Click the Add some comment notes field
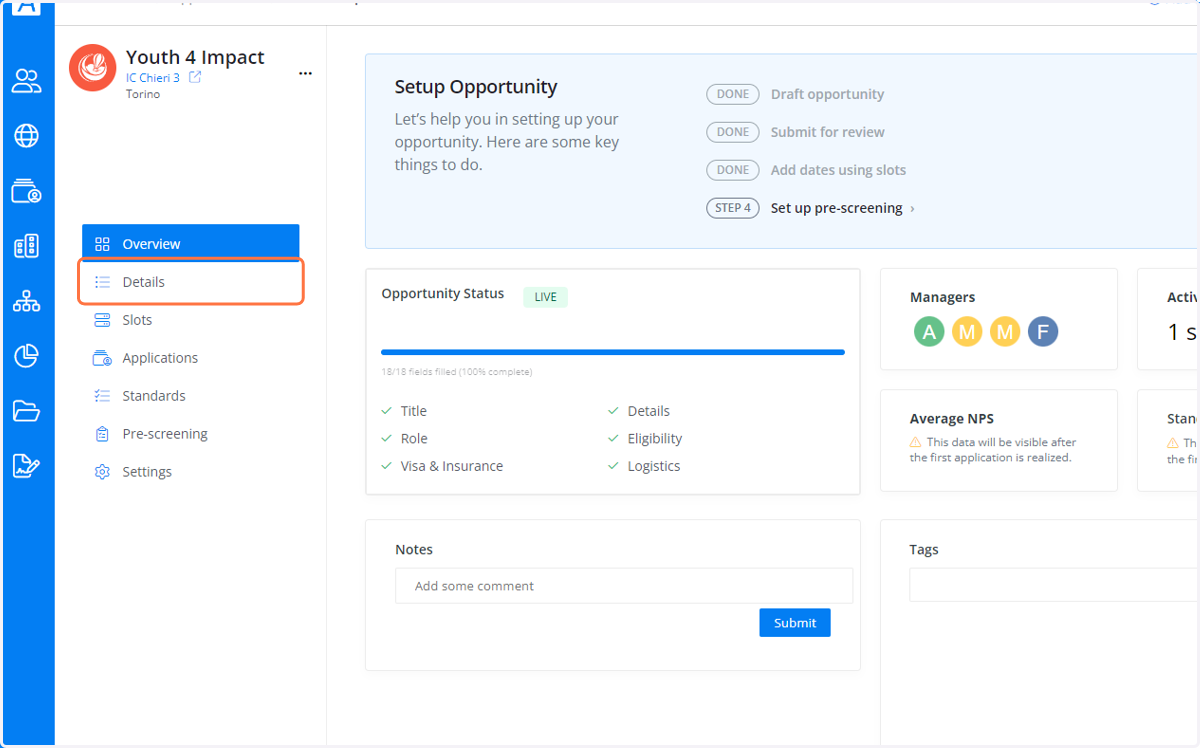The width and height of the screenshot is (1200, 748). [x=624, y=586]
